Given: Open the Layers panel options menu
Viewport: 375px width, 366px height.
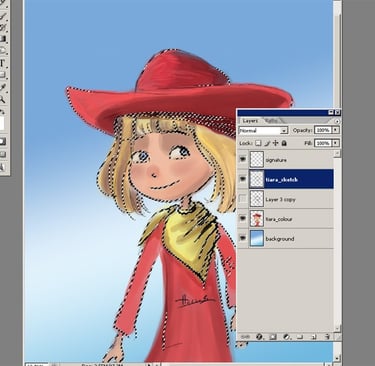Looking at the screenshot, I should tap(337, 121).
